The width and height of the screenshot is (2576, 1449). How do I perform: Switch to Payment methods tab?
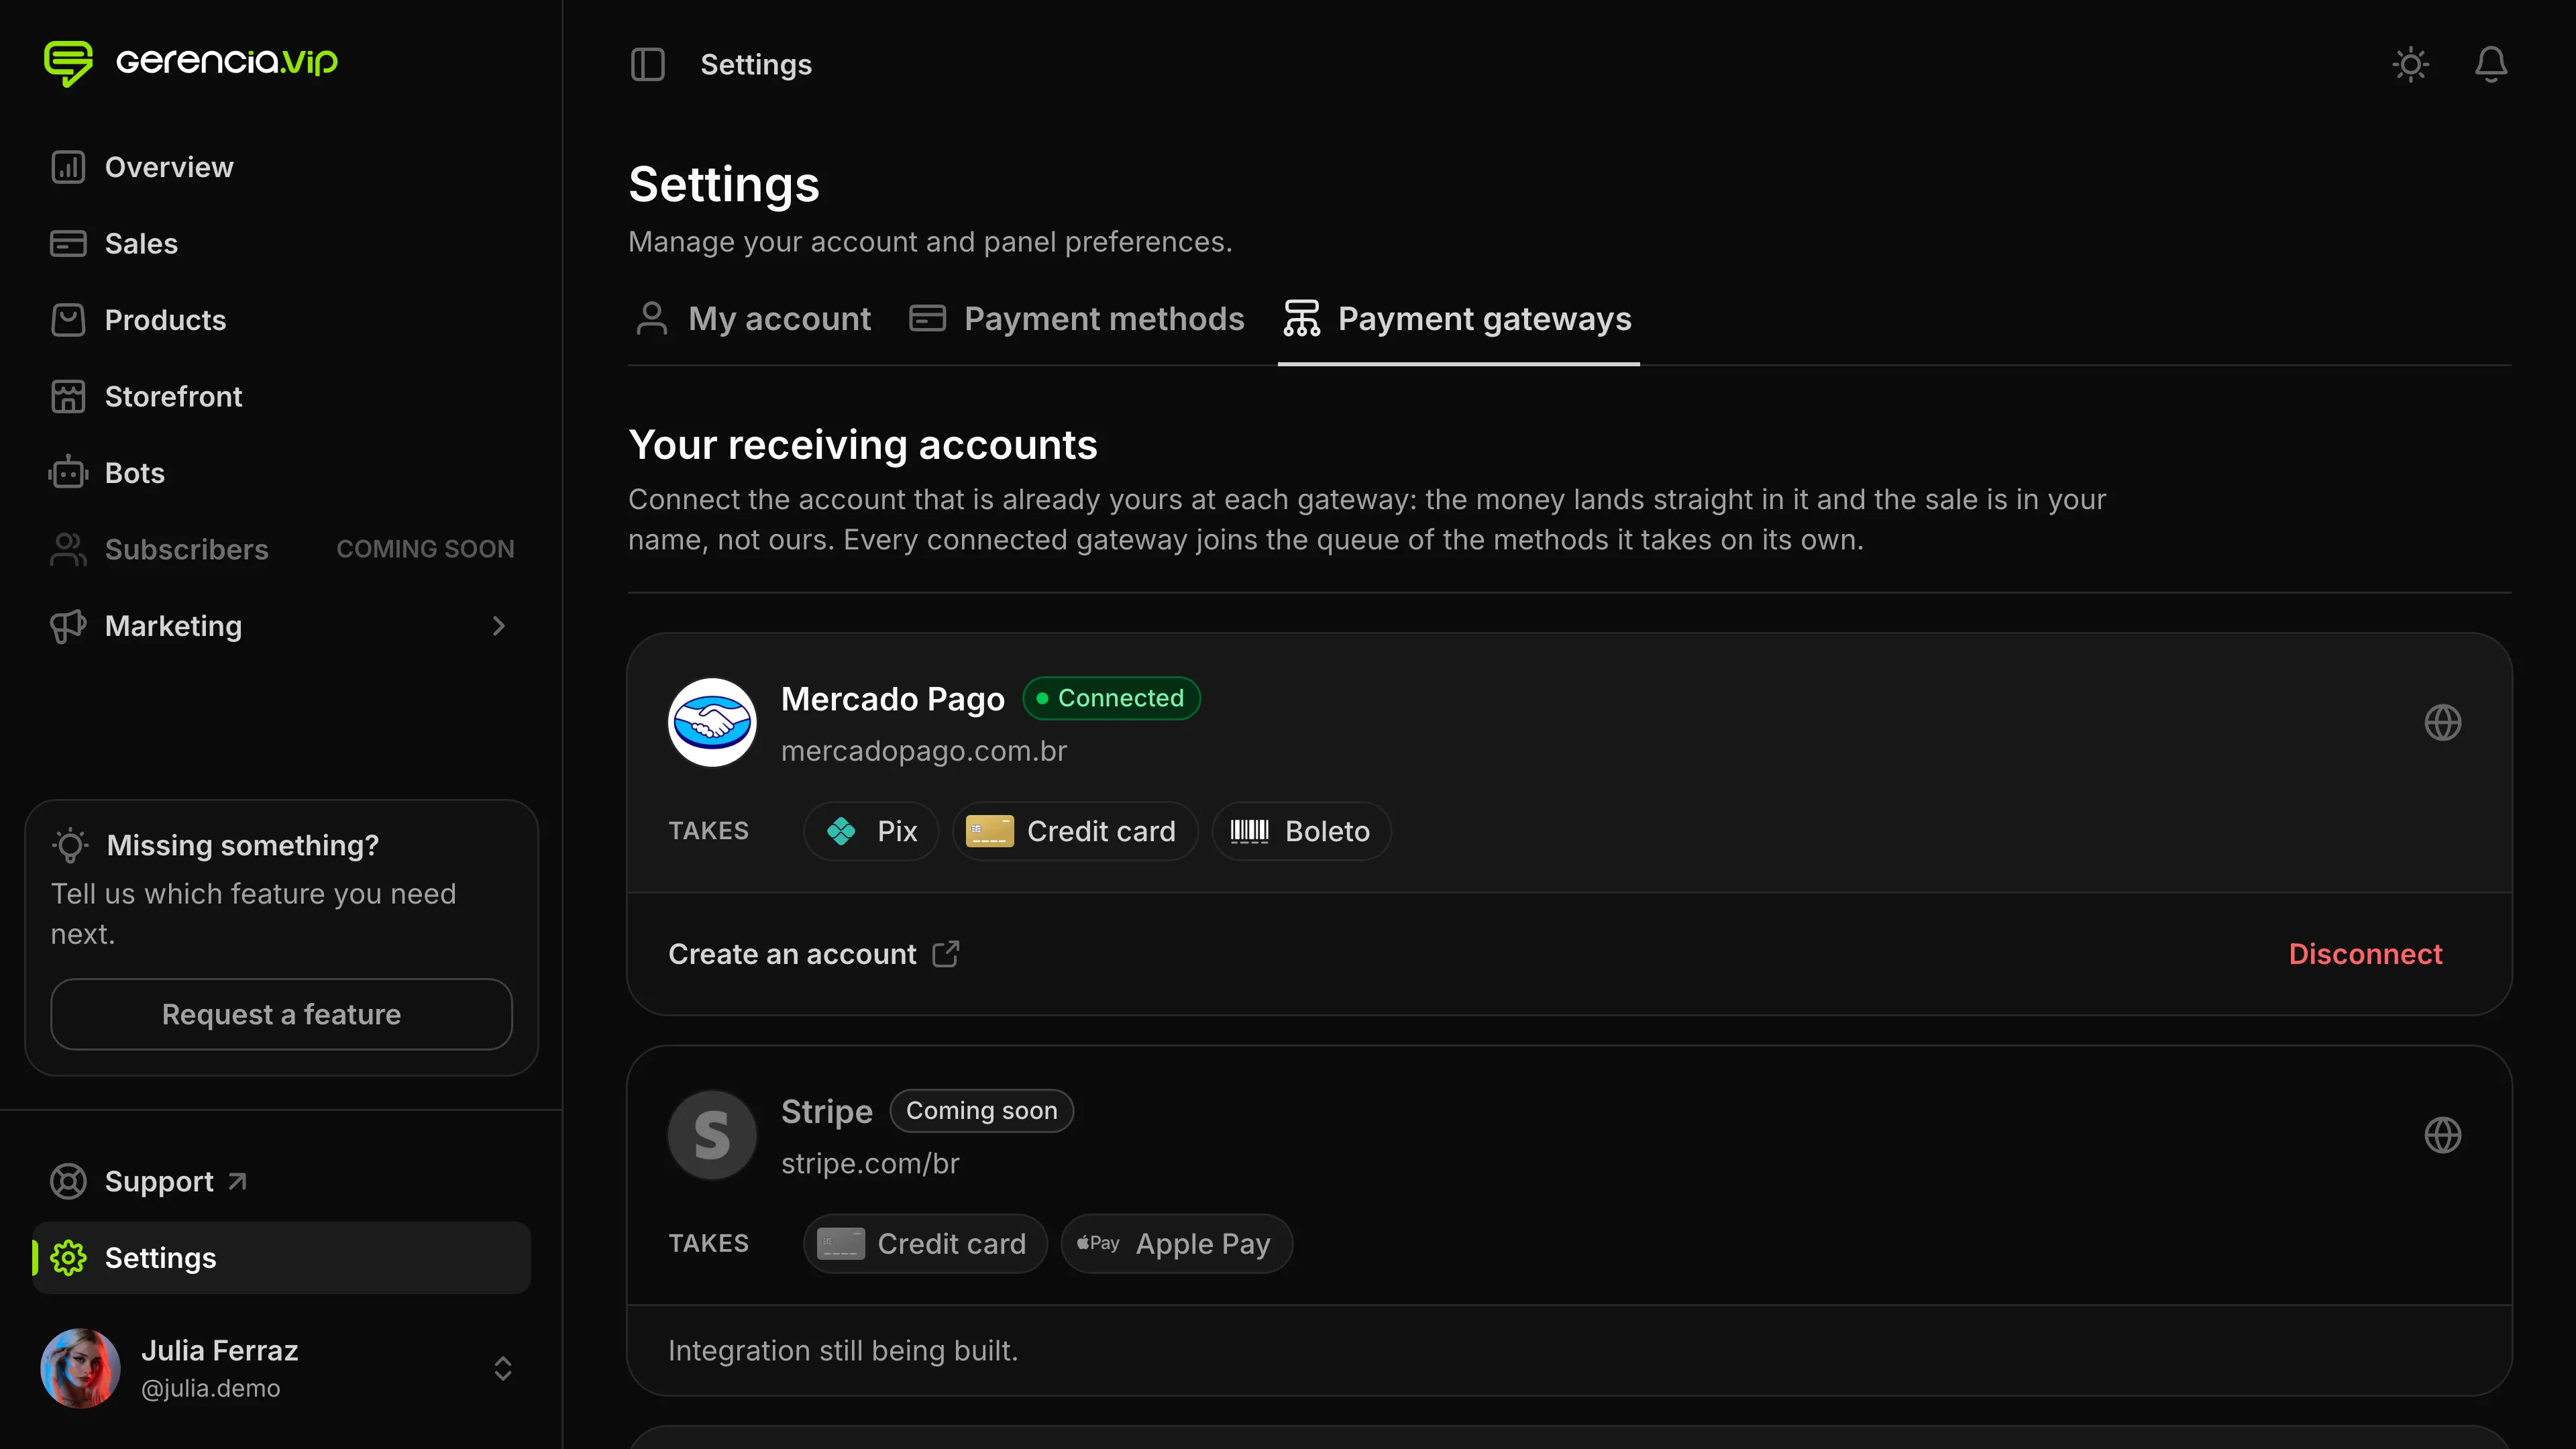coord(1076,319)
